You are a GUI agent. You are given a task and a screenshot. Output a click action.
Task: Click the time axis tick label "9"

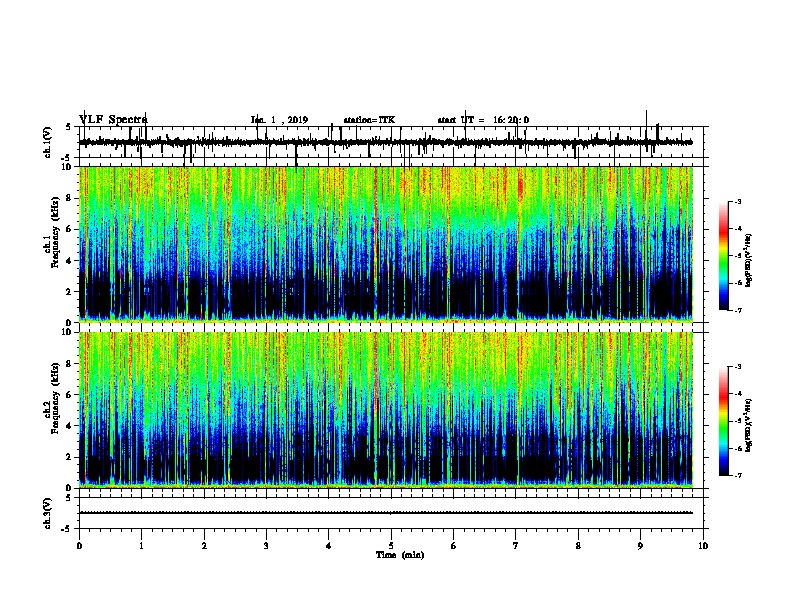640,545
